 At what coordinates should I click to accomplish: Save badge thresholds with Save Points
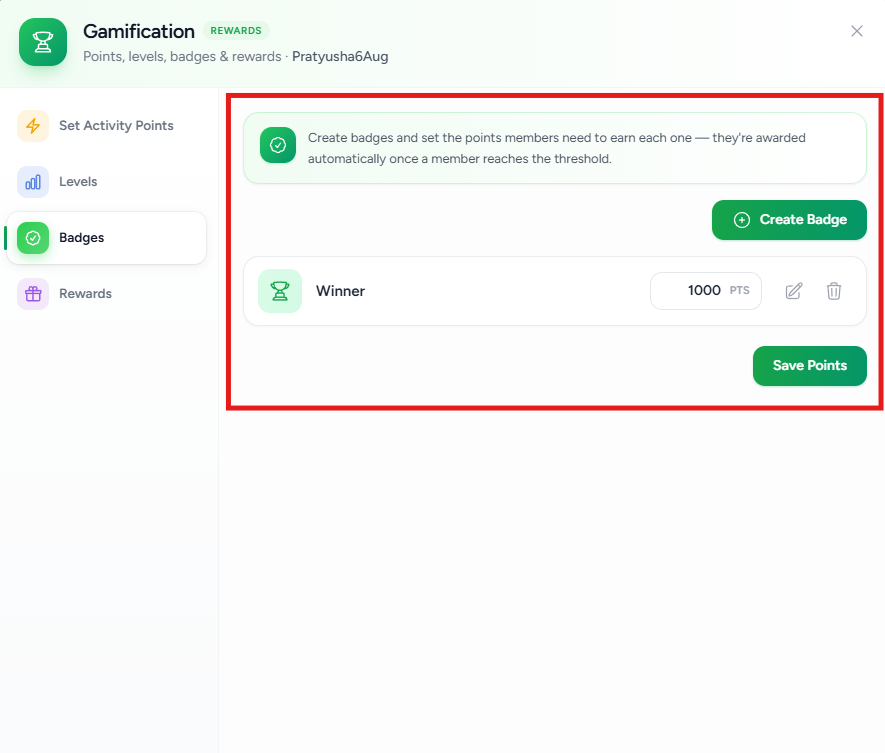tap(809, 366)
